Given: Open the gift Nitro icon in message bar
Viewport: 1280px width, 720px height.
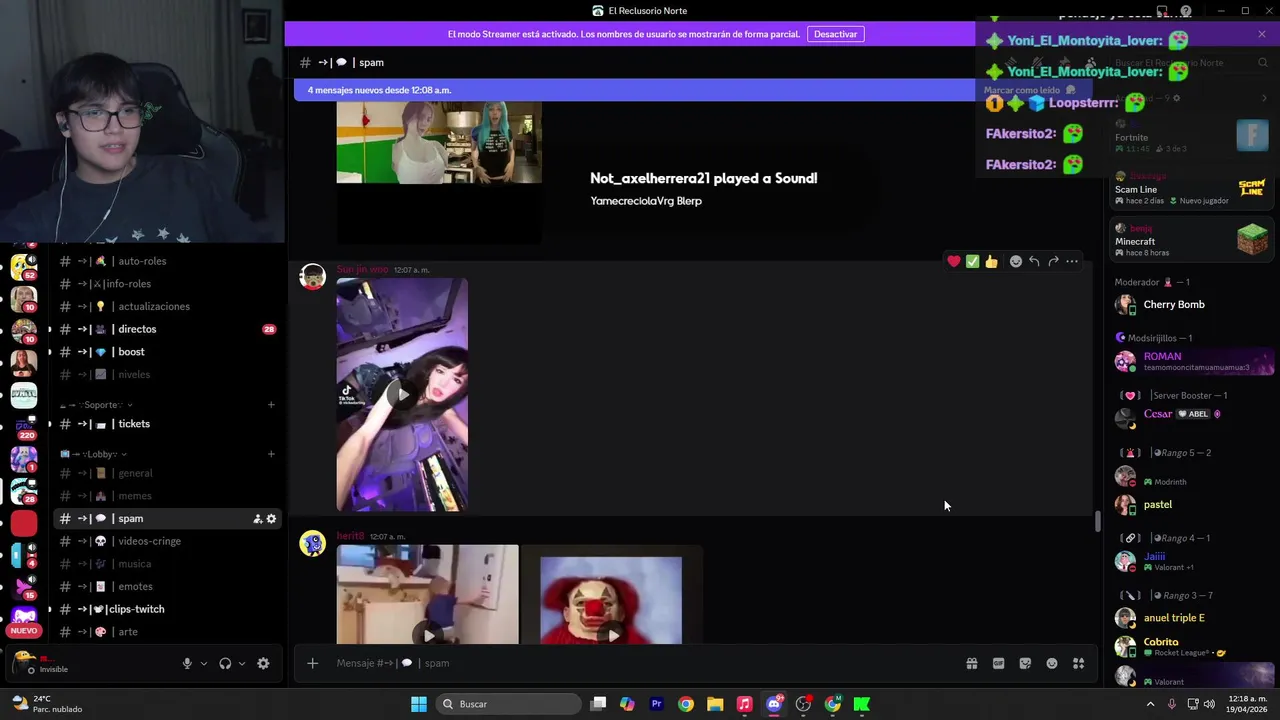Looking at the screenshot, I should tap(971, 663).
